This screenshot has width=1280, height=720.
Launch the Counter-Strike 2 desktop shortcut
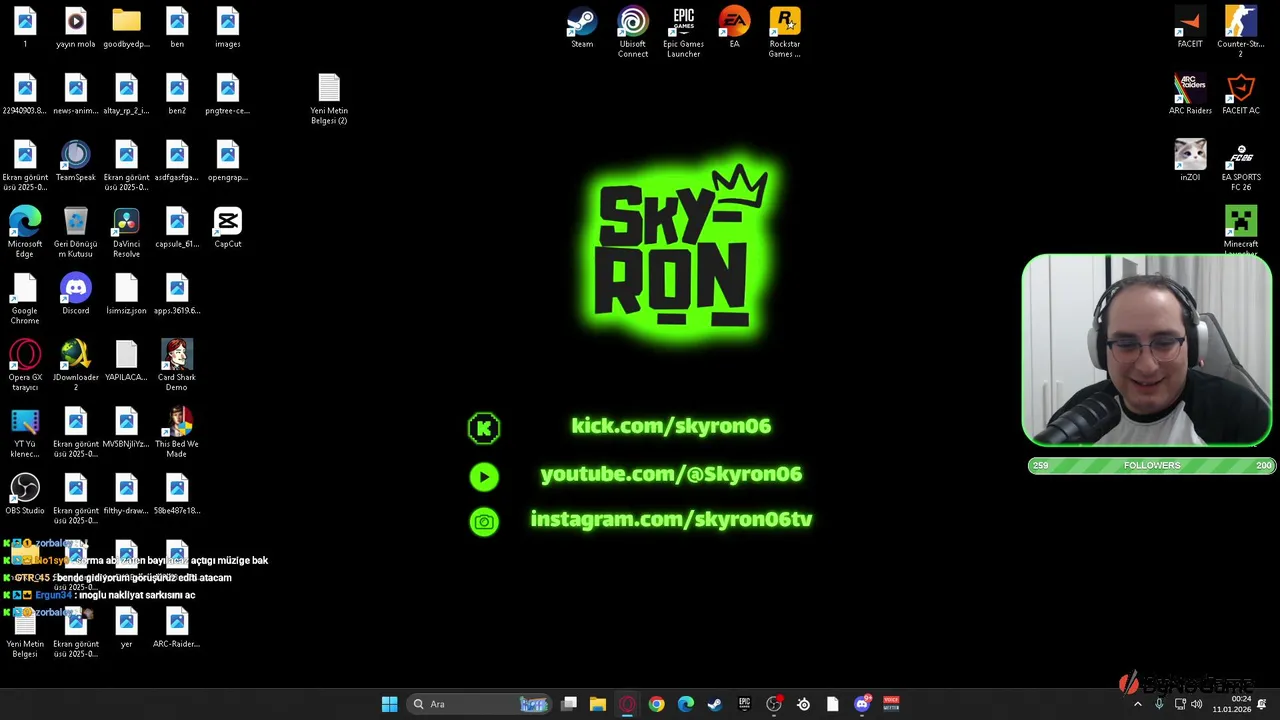tap(1241, 32)
